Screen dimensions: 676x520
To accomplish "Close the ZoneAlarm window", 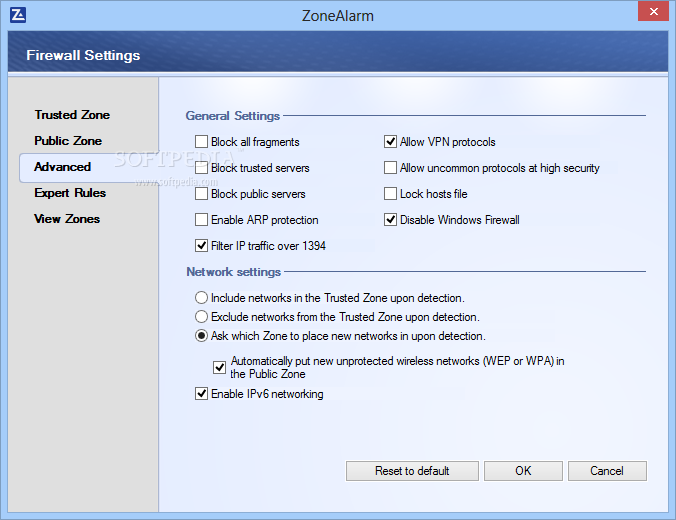I will coord(653,11).
